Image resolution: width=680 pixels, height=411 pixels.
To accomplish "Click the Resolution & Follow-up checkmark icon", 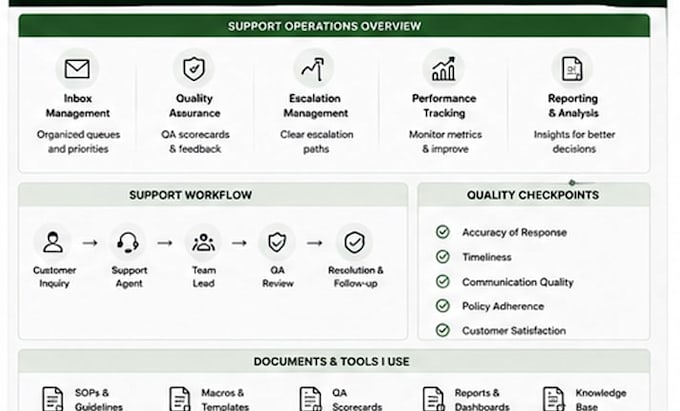I will [354, 242].
